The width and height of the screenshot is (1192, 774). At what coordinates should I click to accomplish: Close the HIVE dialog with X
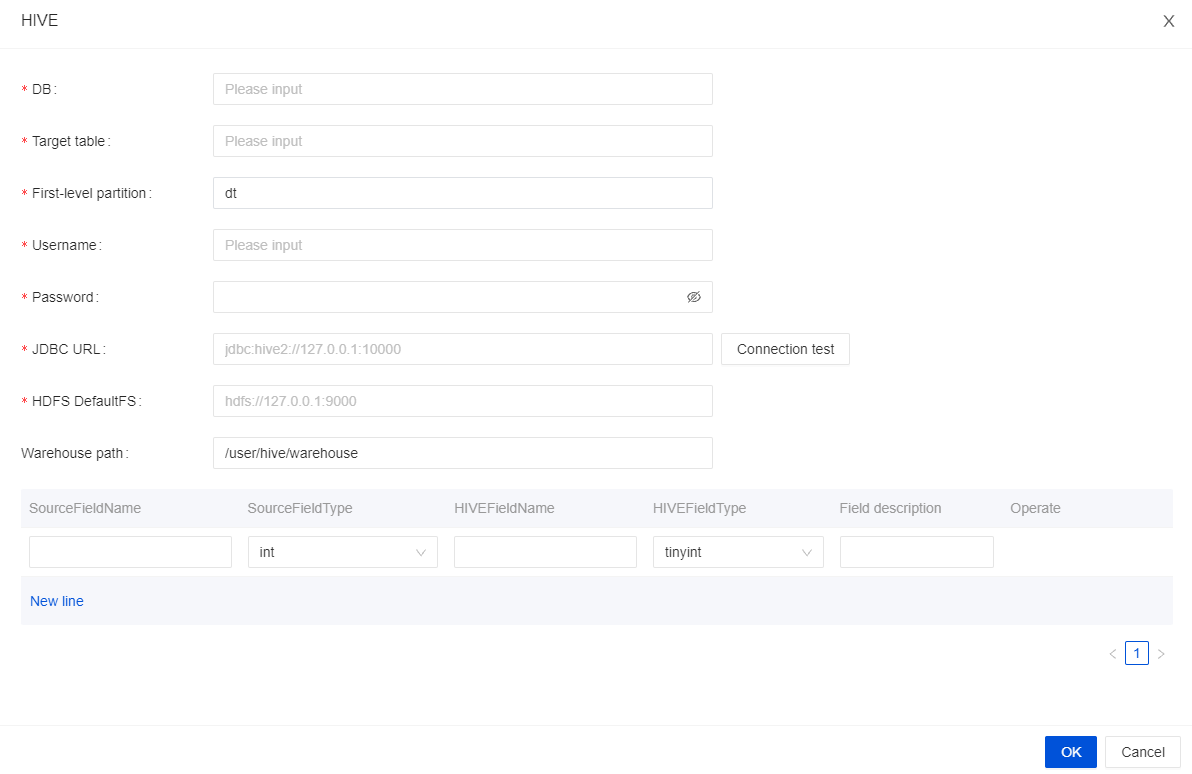click(1168, 21)
